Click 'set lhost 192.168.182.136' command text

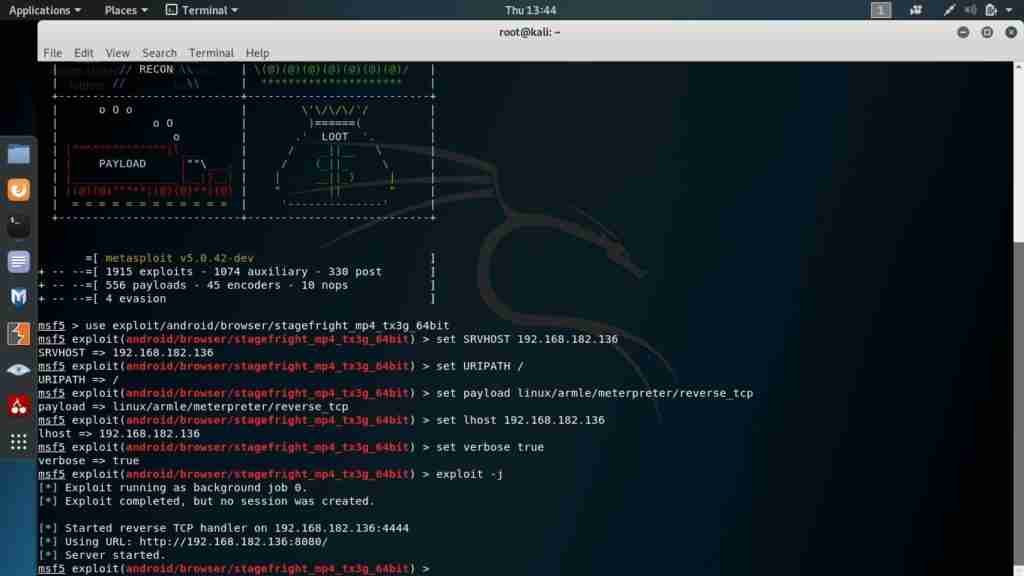pyautogui.click(x=520, y=420)
